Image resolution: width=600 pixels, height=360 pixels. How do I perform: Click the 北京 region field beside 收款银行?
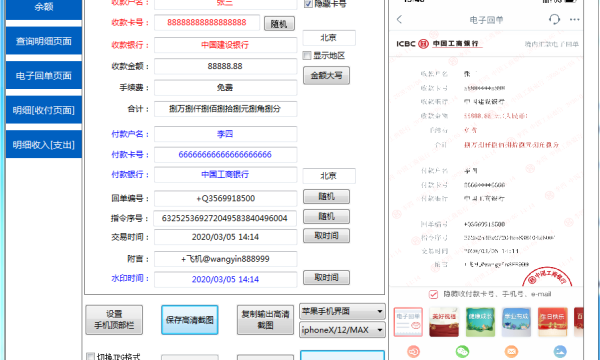tap(329, 37)
